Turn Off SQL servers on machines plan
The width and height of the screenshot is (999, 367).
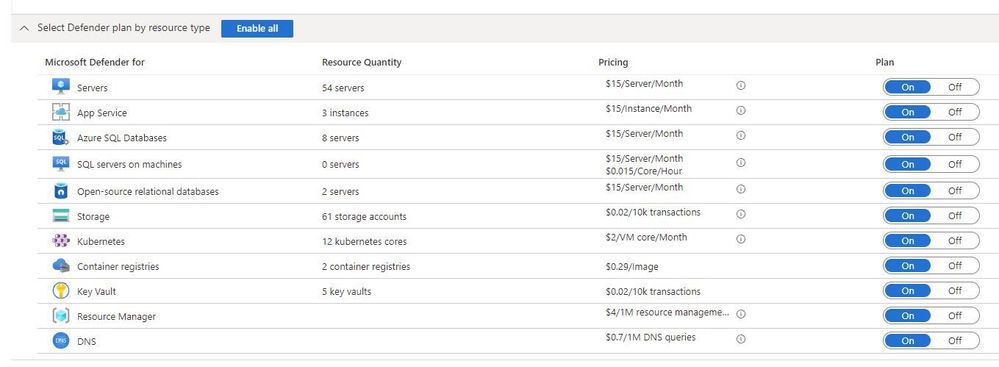tap(954, 164)
